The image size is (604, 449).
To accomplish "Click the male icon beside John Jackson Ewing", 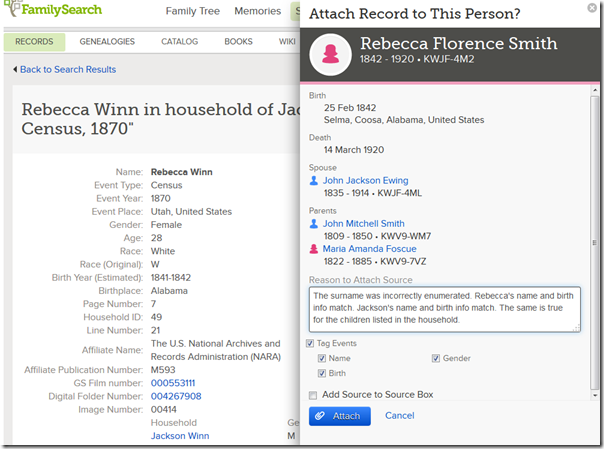I will pyautogui.click(x=314, y=180).
